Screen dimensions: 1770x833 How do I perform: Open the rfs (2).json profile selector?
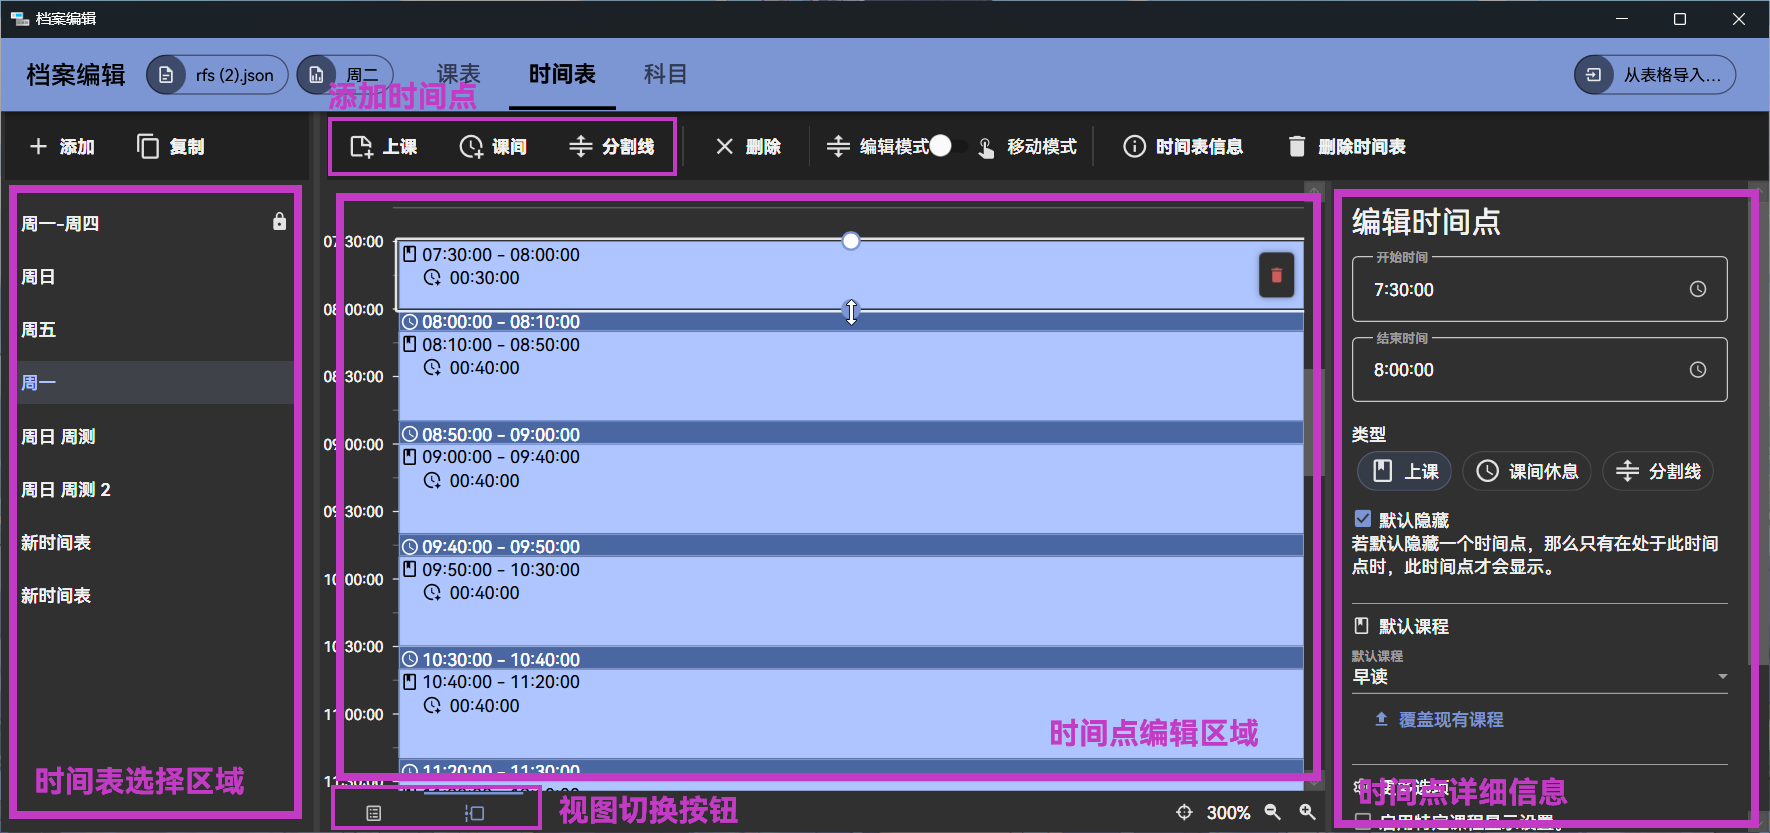(218, 75)
